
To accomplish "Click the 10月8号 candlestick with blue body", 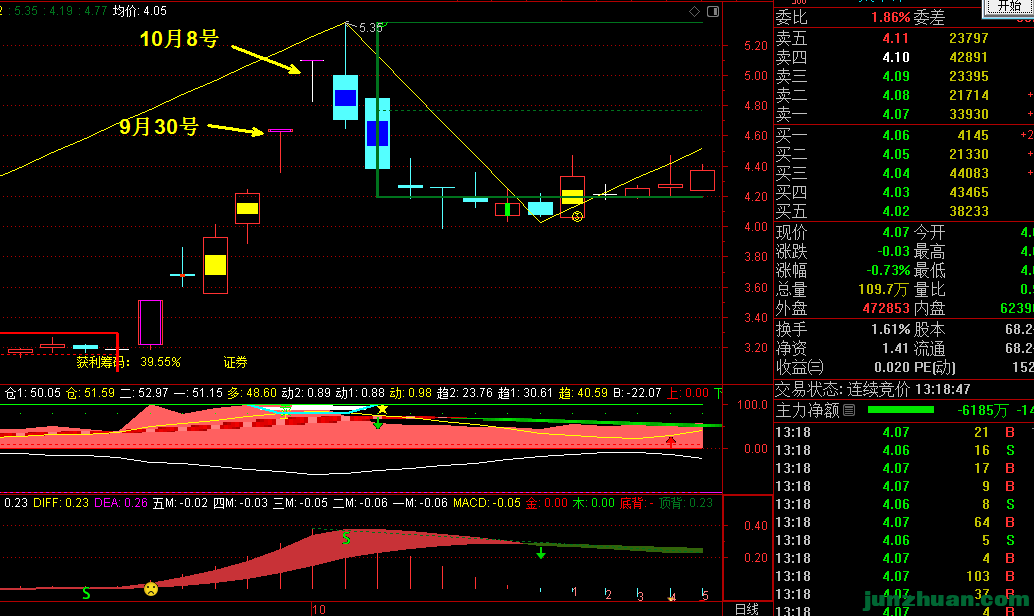I will pyautogui.click(x=345, y=97).
